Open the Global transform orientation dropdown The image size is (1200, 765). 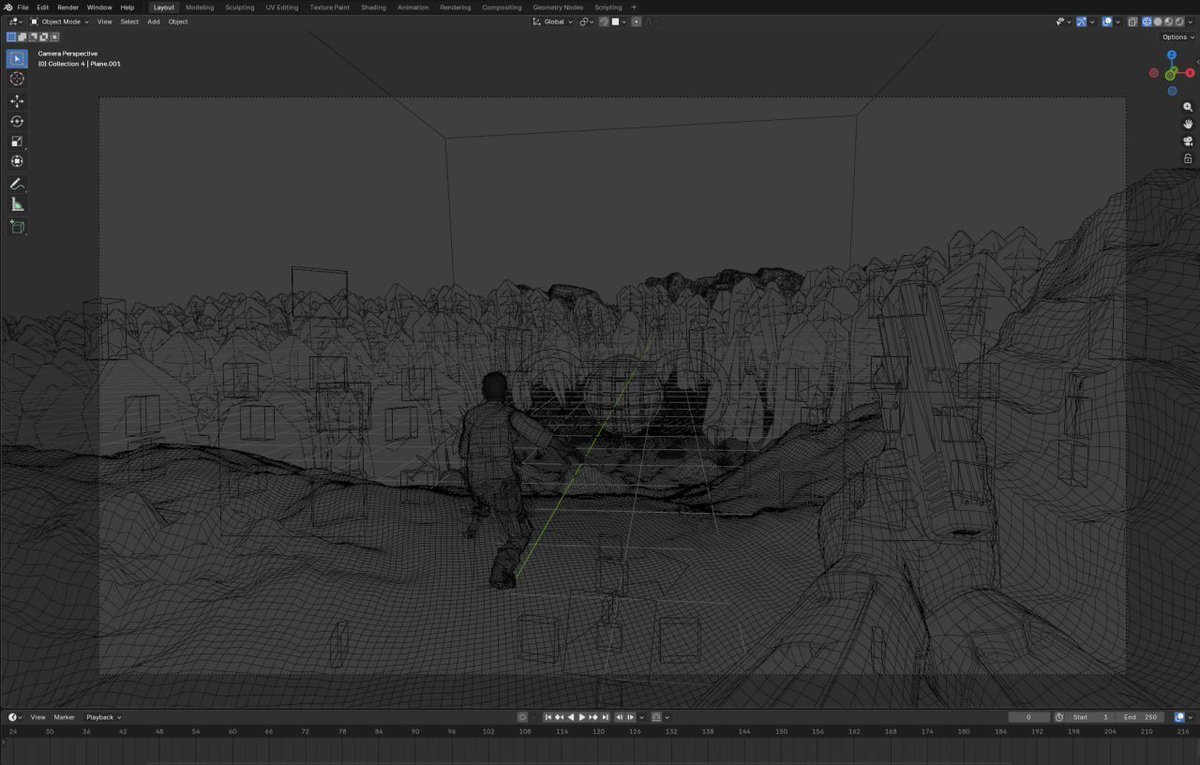(552, 22)
